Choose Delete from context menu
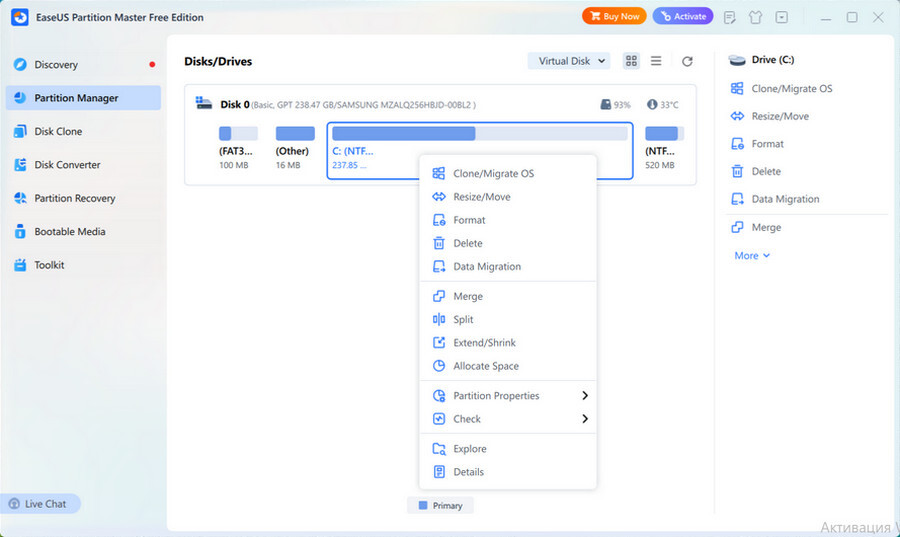This screenshot has height=537, width=900. (x=508, y=243)
